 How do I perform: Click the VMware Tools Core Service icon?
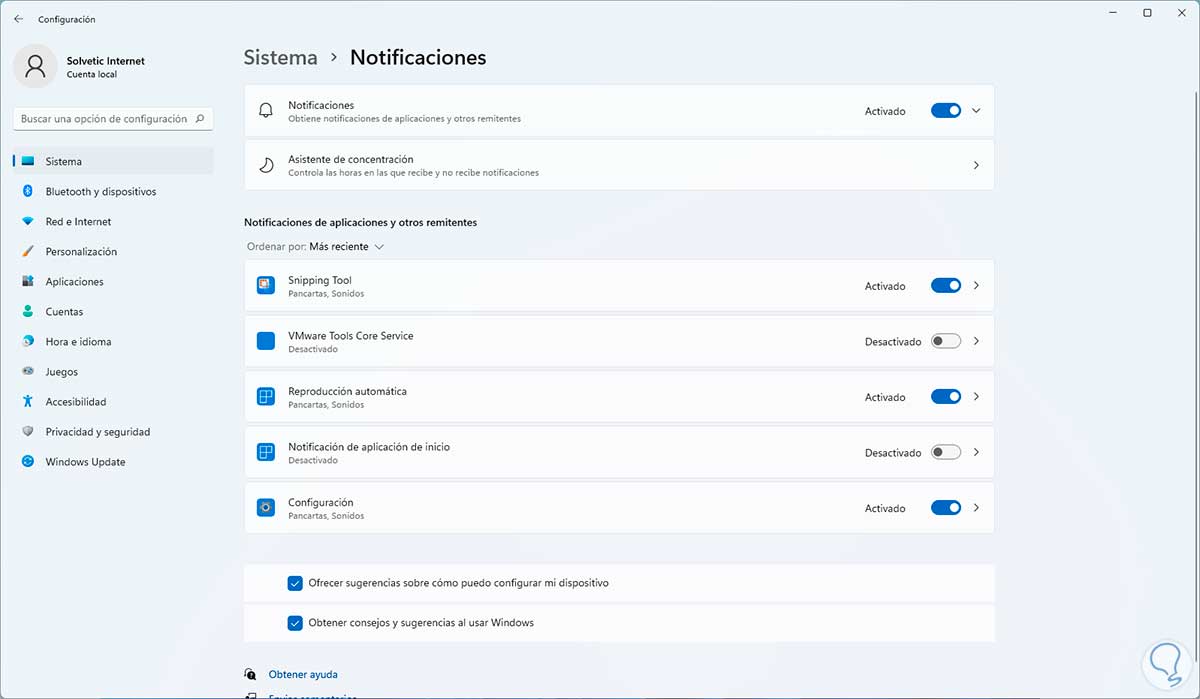click(266, 341)
